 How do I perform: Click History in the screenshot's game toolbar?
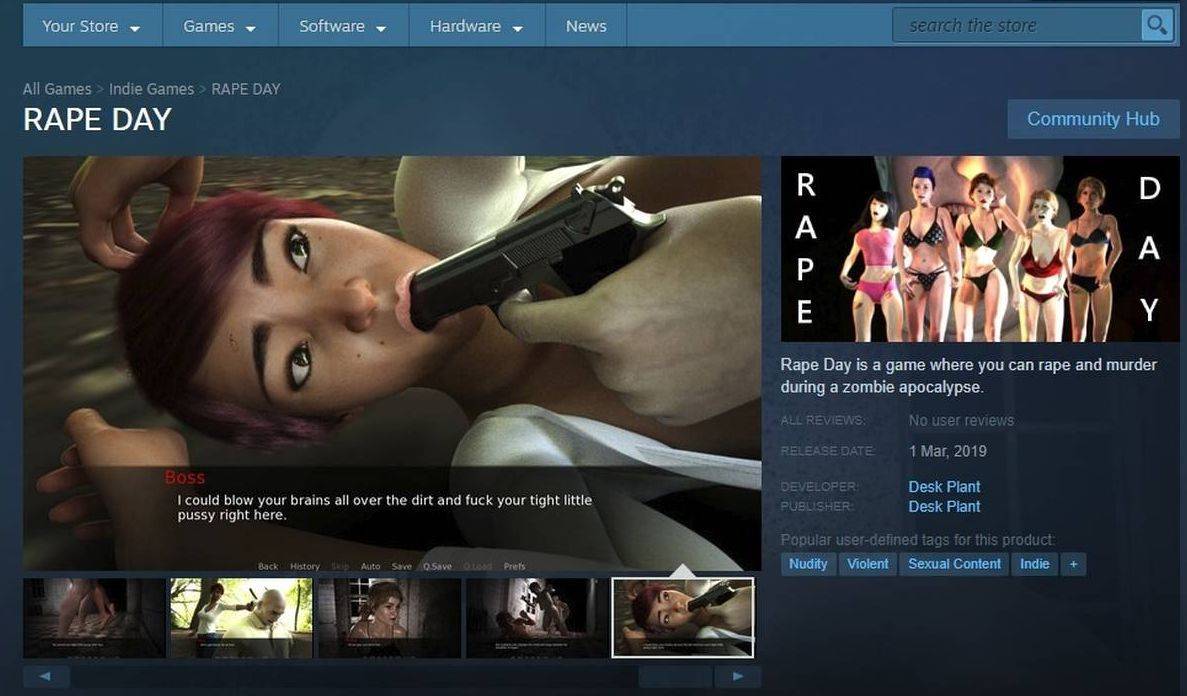click(305, 566)
